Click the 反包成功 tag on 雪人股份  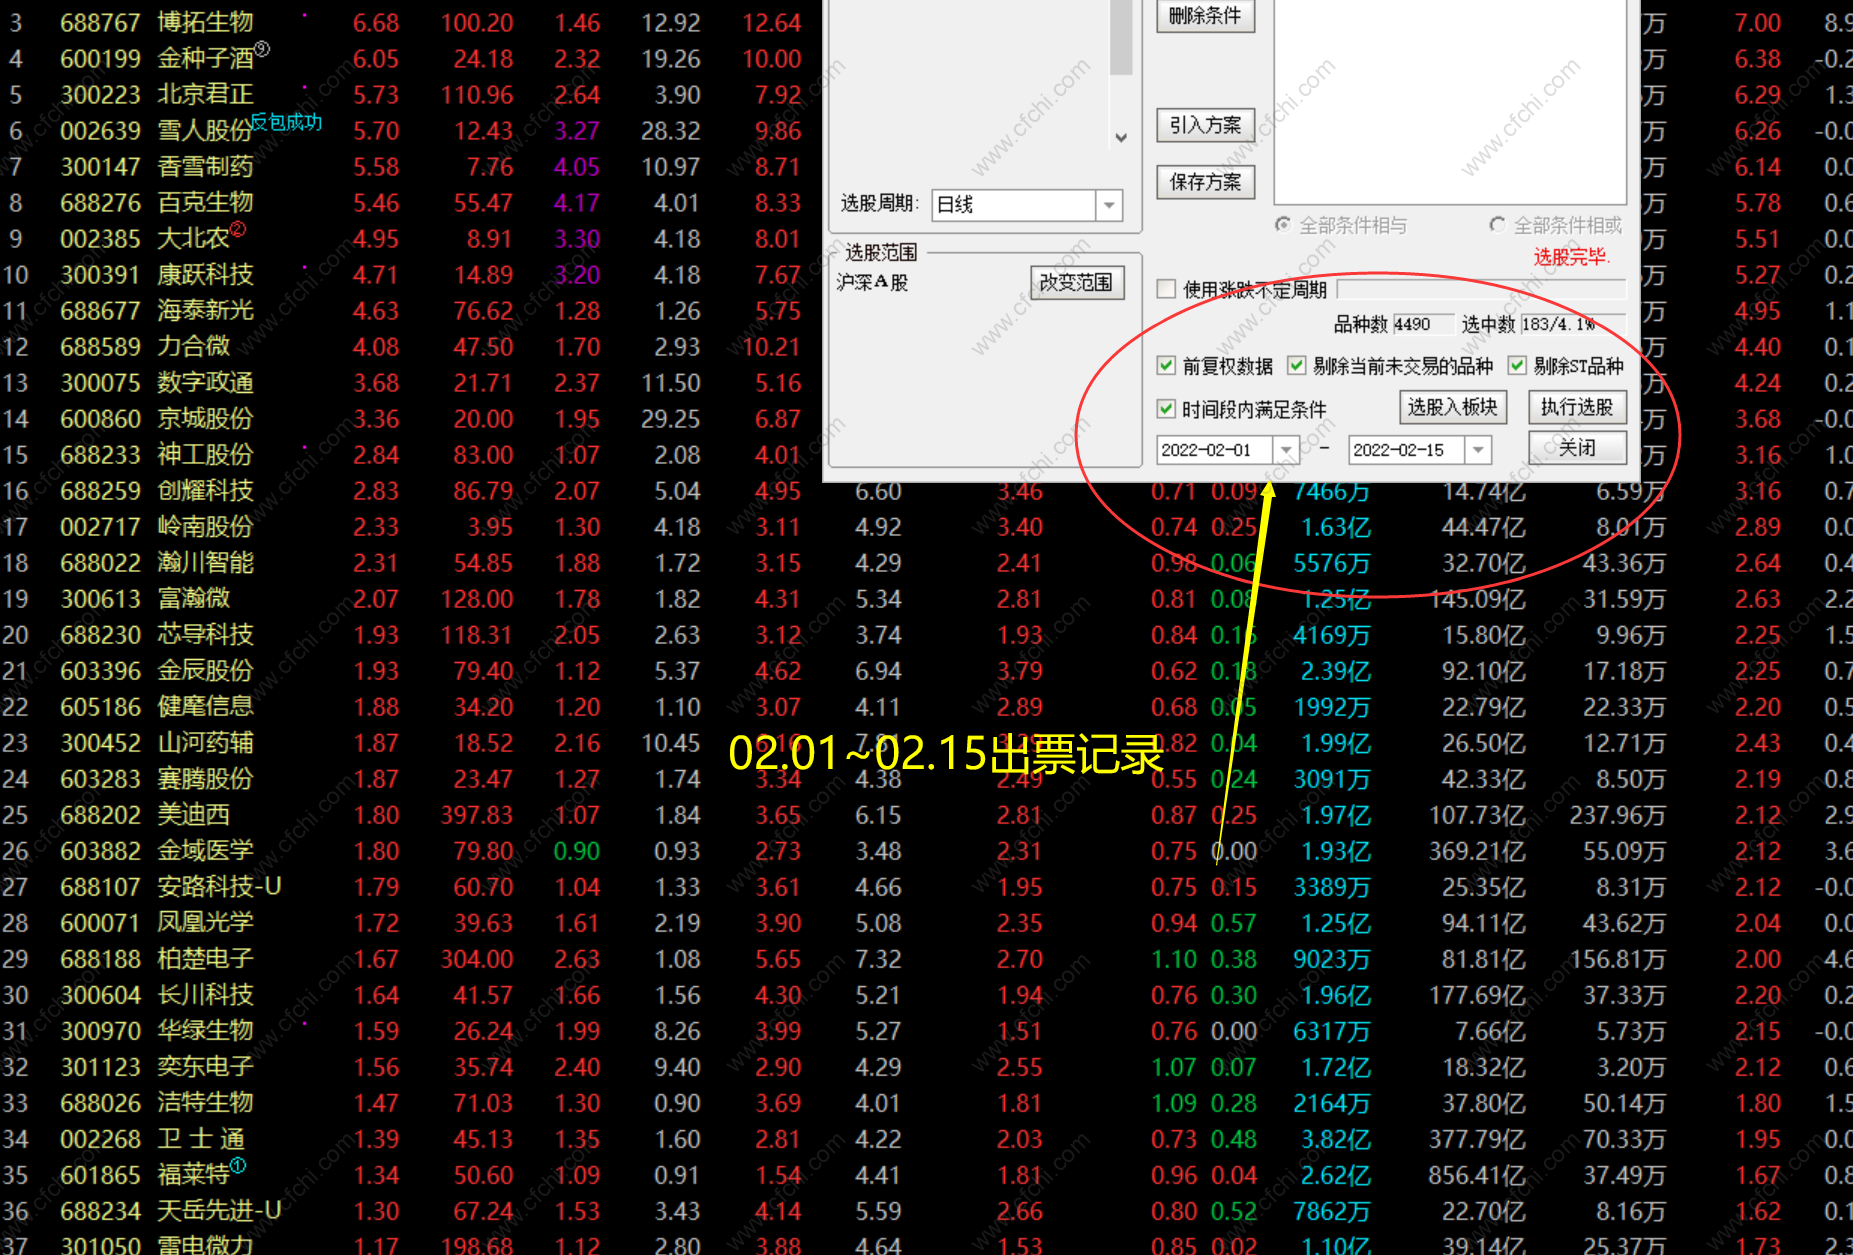click(287, 122)
